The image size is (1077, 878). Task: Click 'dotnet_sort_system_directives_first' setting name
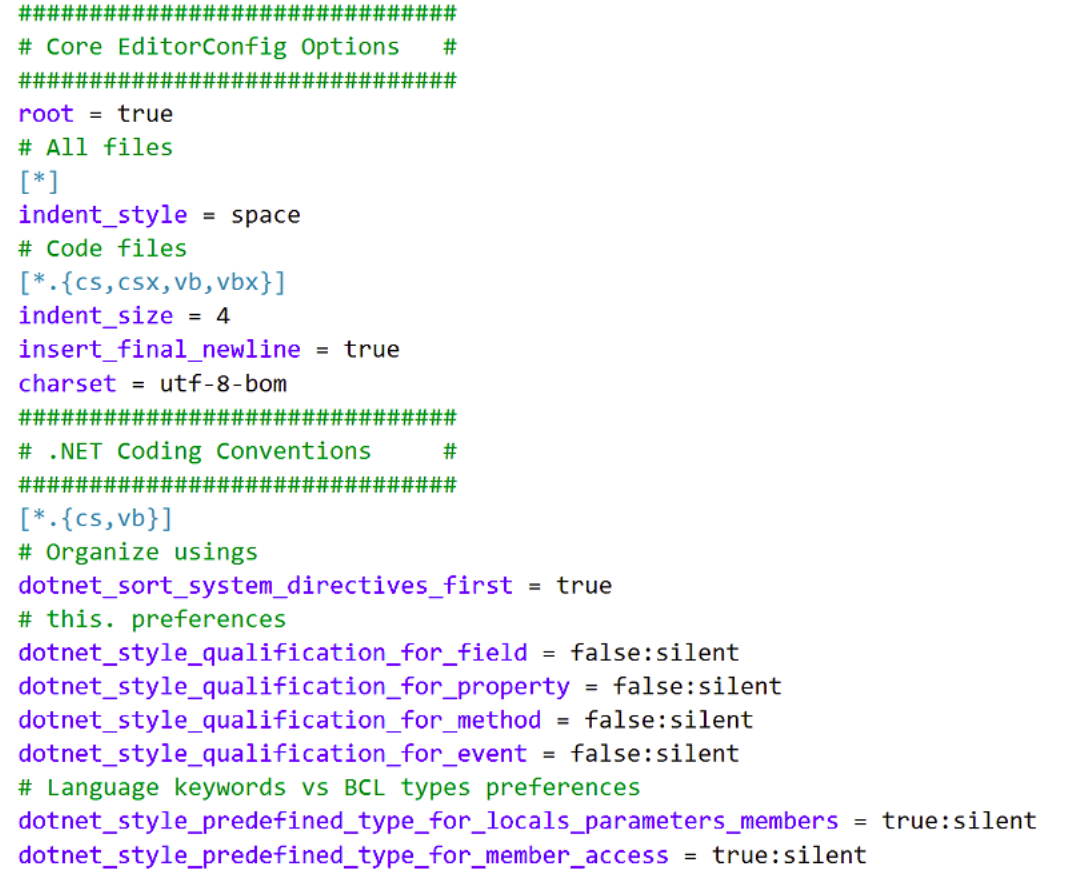(265, 586)
